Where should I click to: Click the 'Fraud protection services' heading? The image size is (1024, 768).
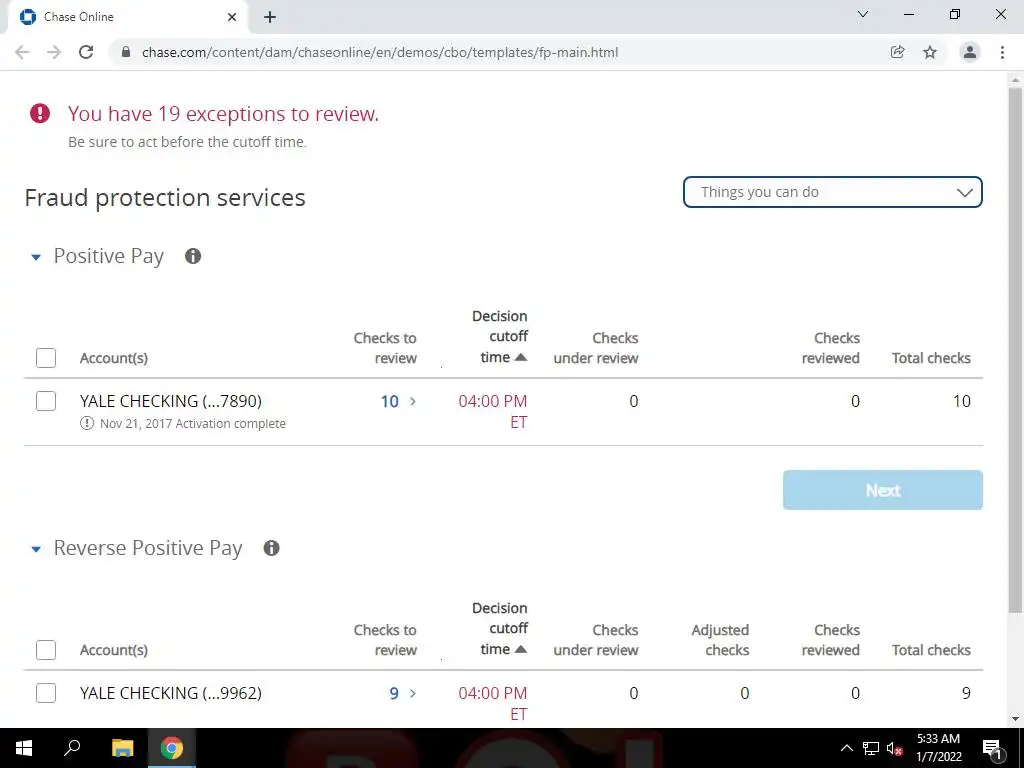tap(165, 197)
